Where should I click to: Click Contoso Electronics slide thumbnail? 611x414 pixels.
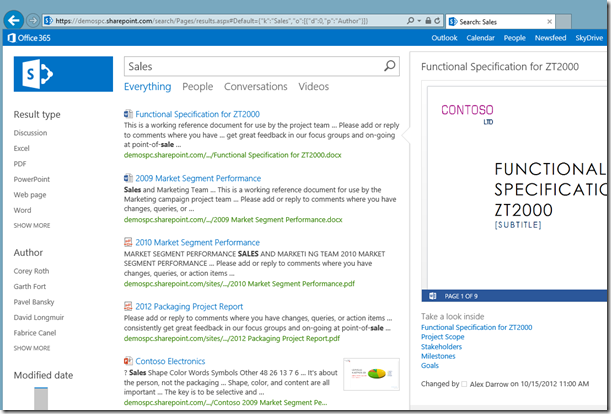[371, 374]
